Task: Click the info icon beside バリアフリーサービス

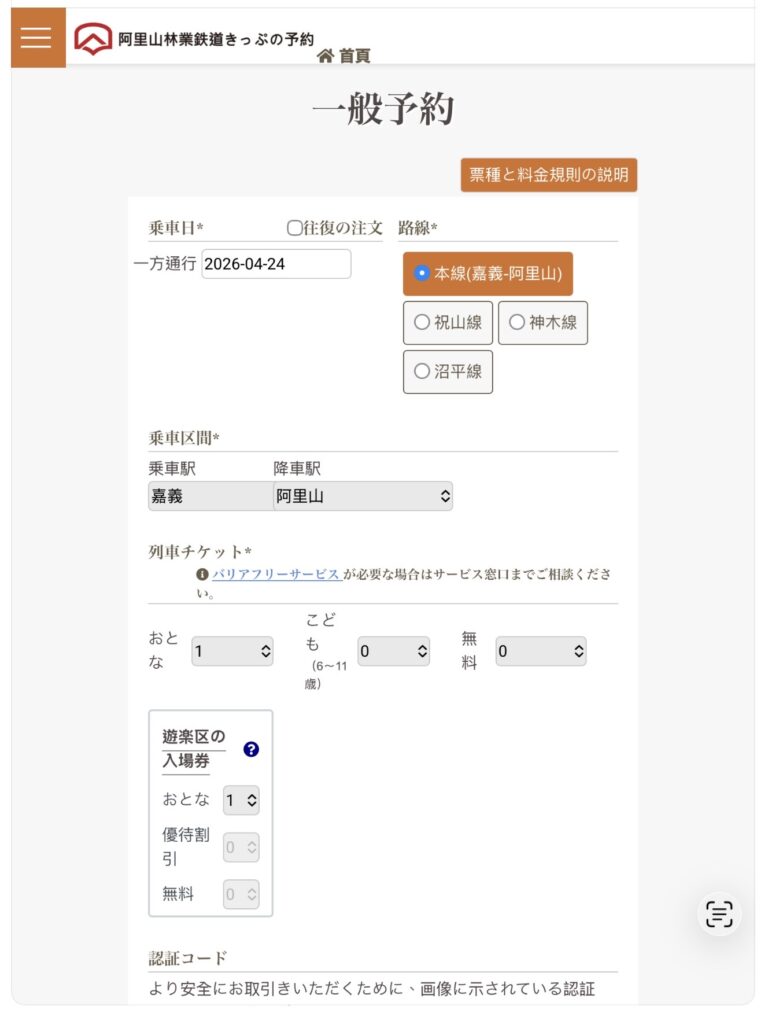Action: click(202, 575)
